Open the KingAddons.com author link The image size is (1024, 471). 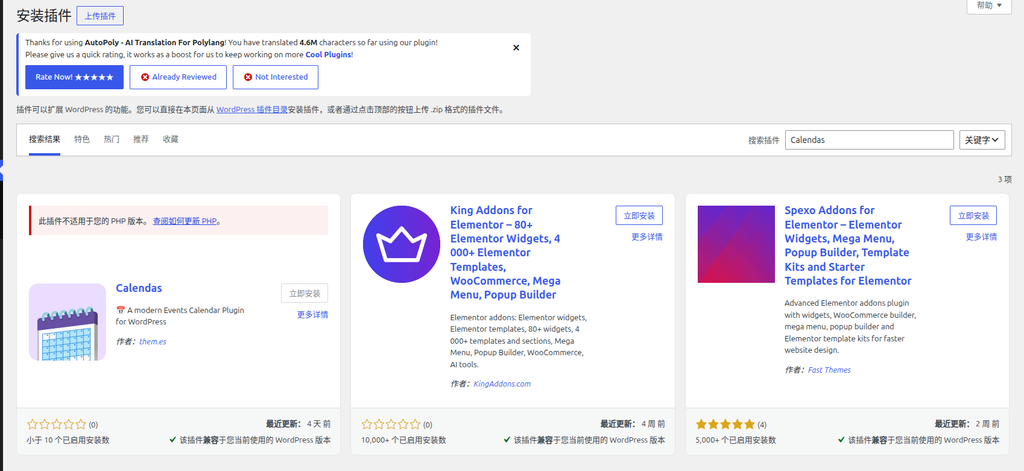[502, 384]
